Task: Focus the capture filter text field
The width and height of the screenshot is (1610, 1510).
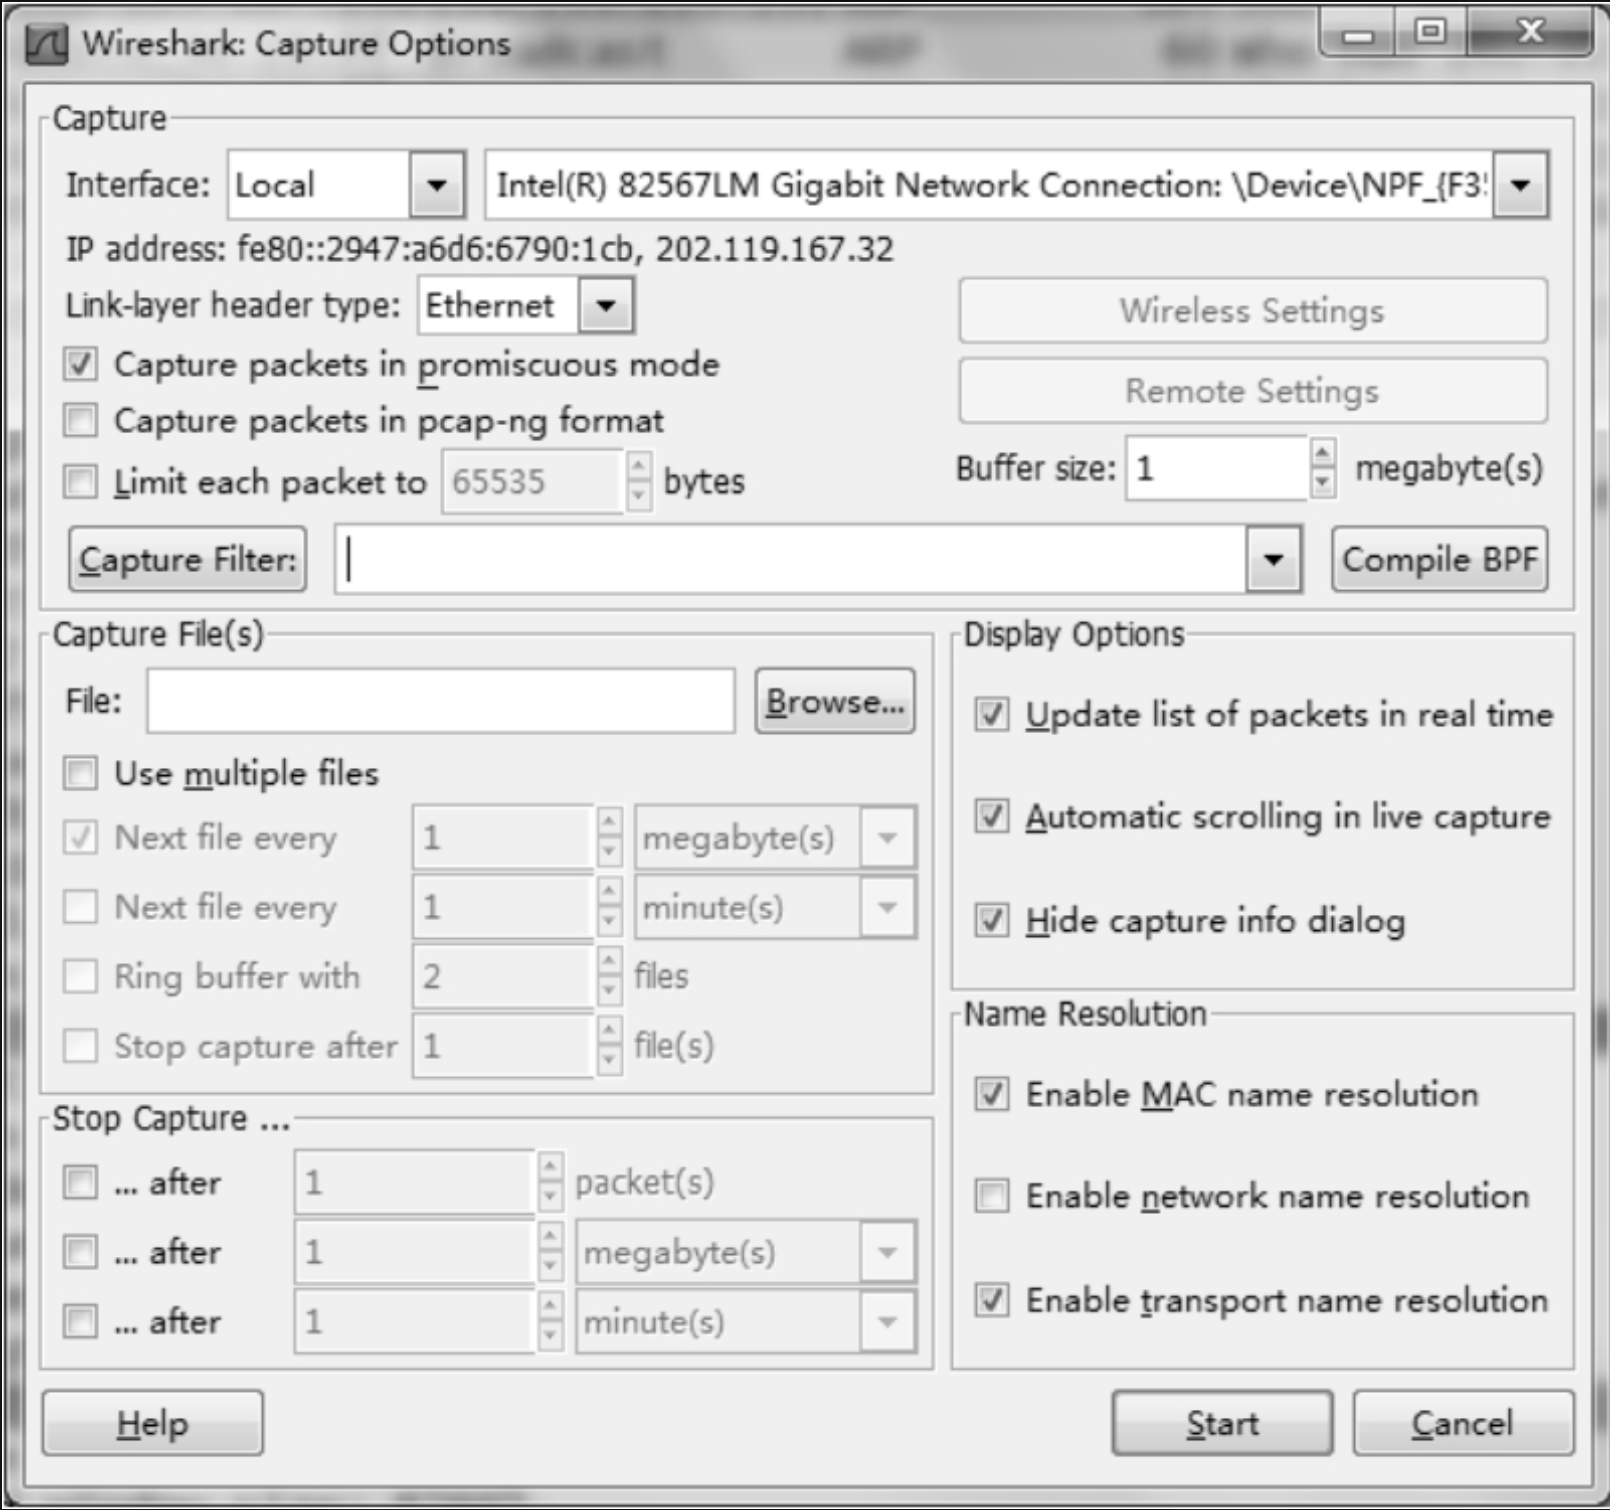Action: tap(792, 559)
